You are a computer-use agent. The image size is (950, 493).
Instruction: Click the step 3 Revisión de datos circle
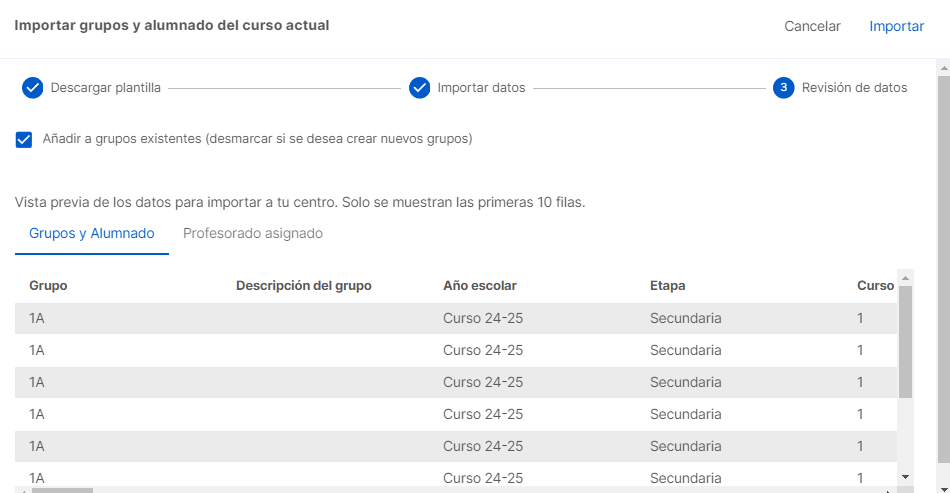783,88
